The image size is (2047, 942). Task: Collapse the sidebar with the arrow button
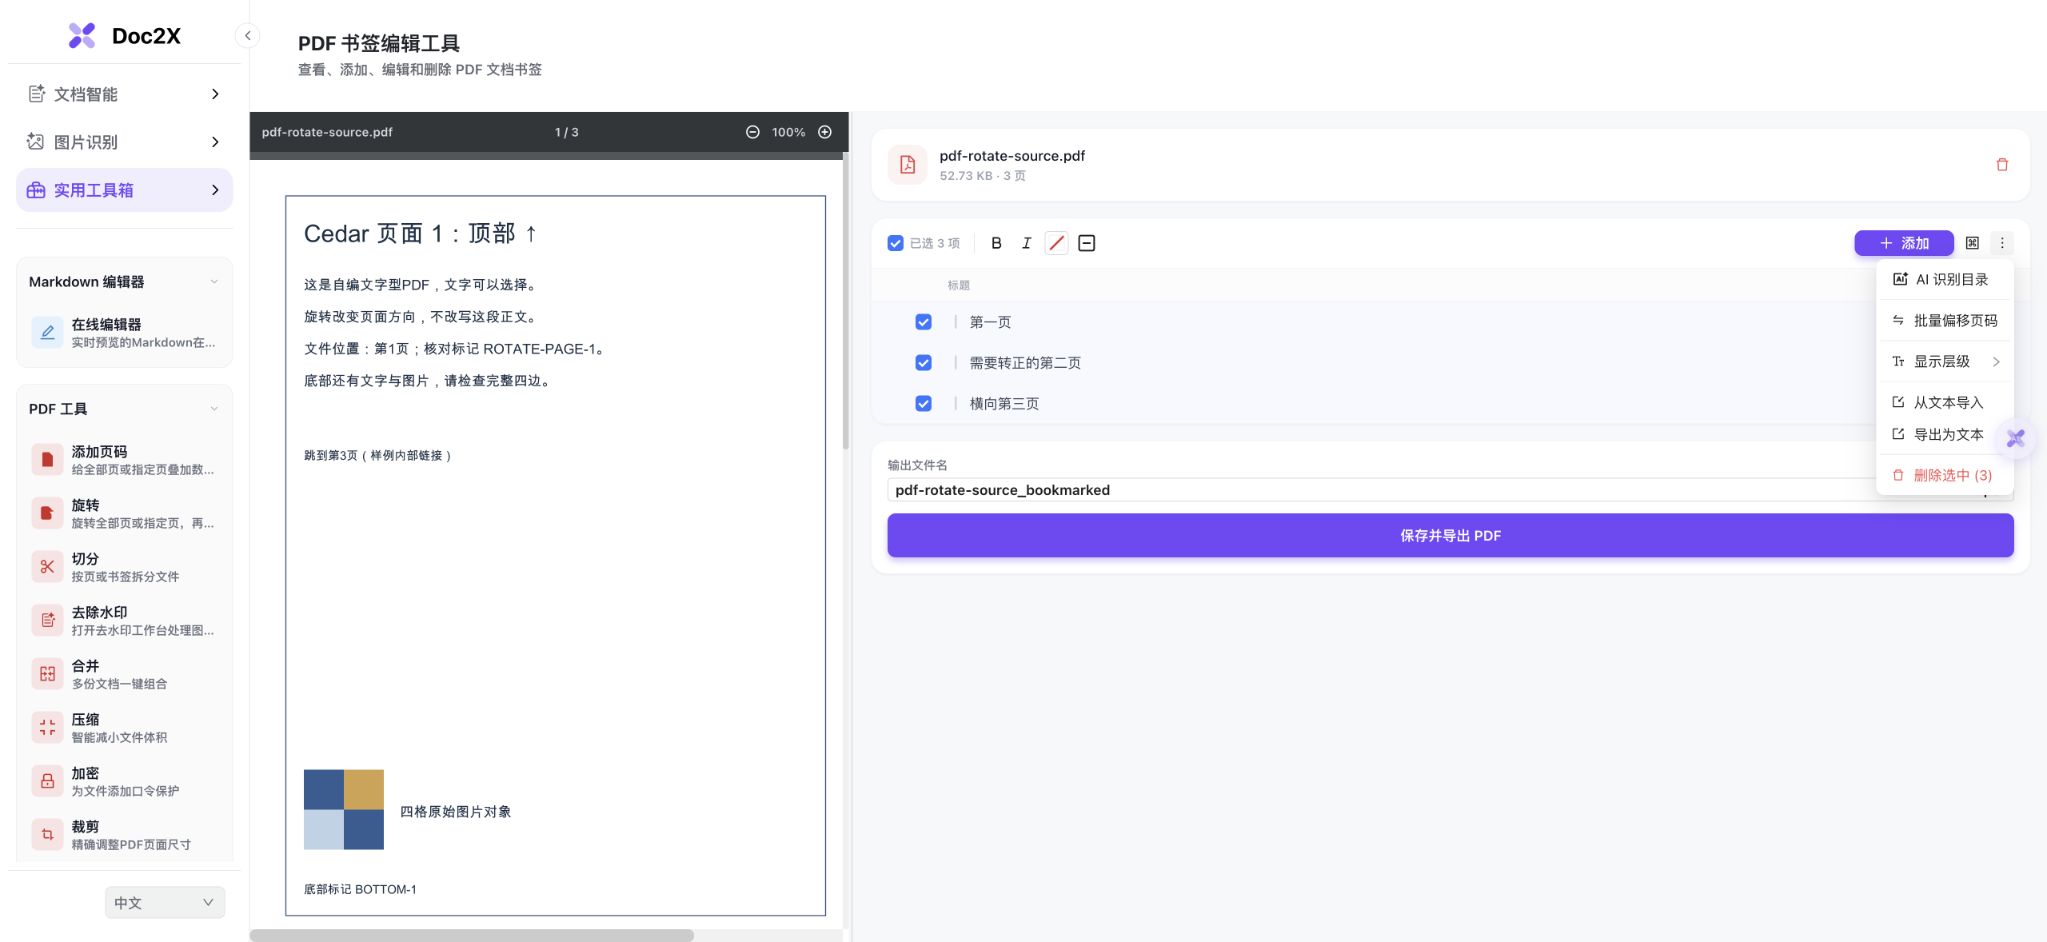click(x=247, y=36)
